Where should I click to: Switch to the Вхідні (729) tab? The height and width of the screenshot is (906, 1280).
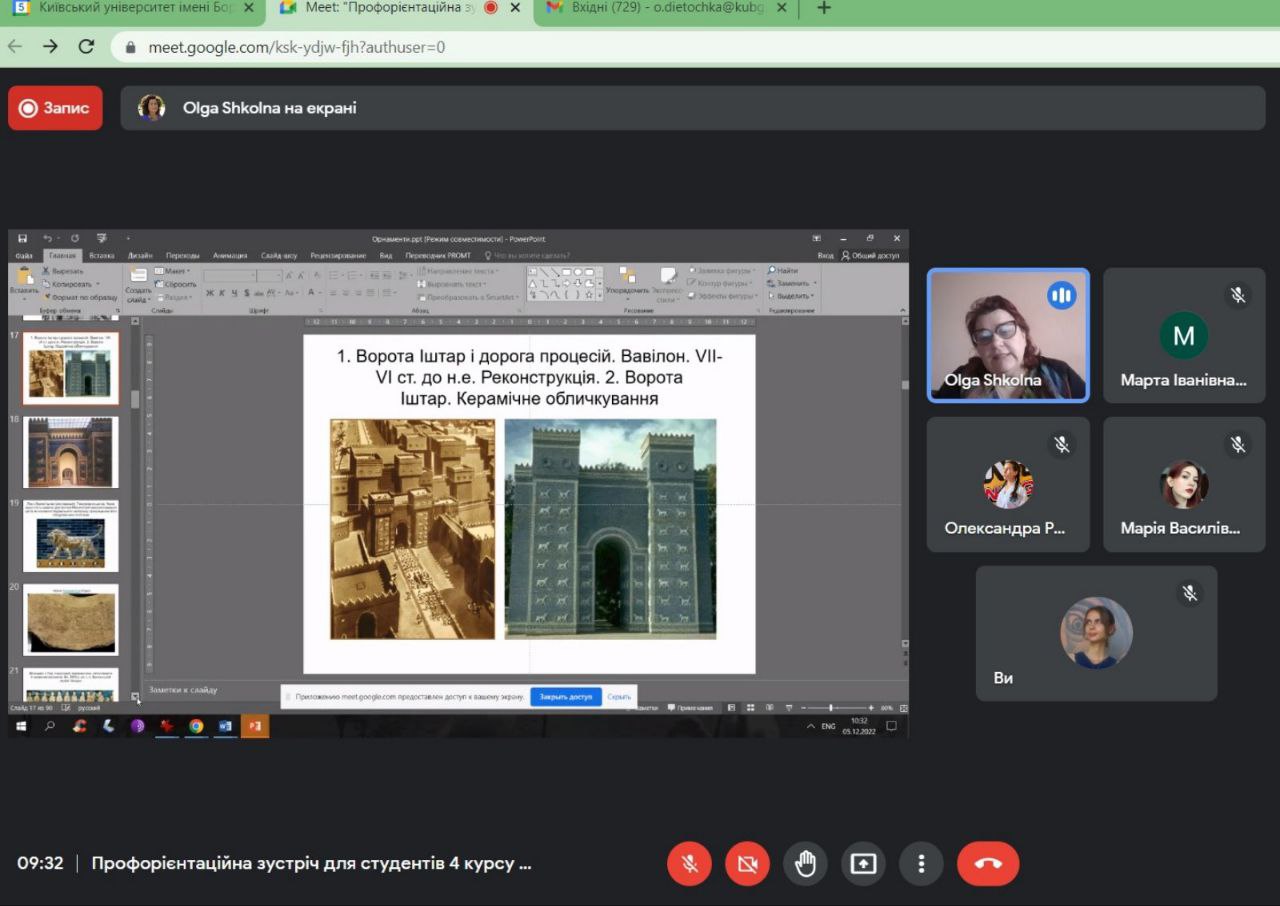660,8
